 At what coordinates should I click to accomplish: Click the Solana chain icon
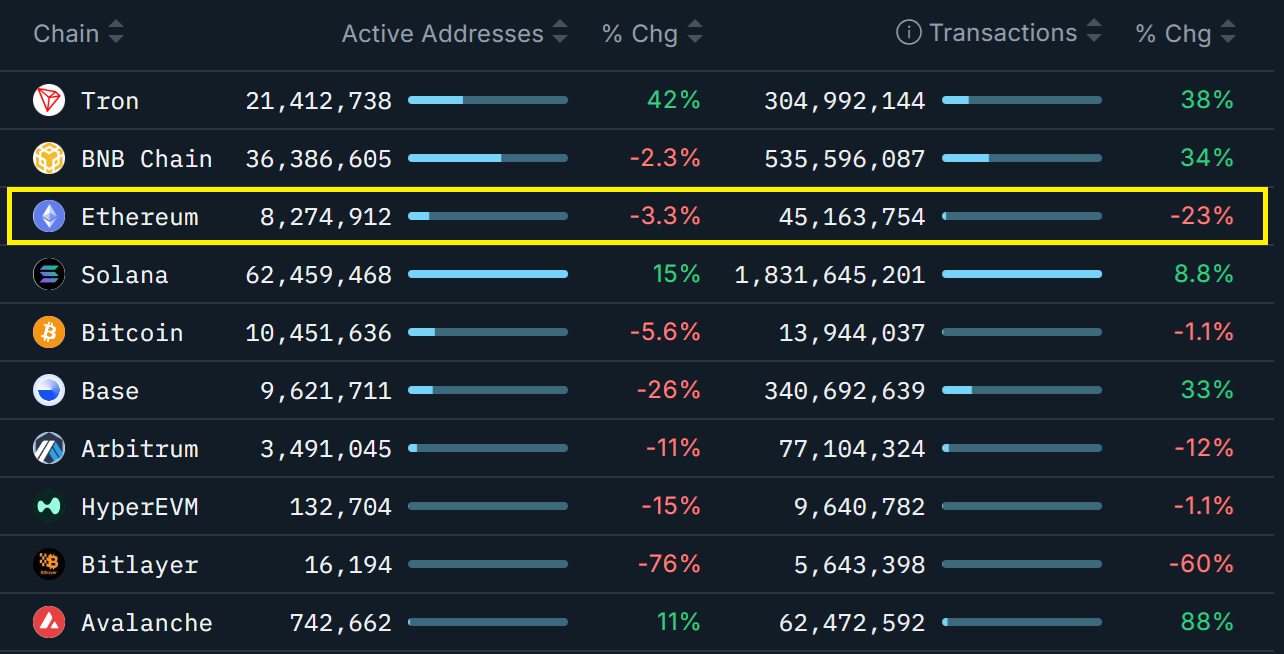48,274
